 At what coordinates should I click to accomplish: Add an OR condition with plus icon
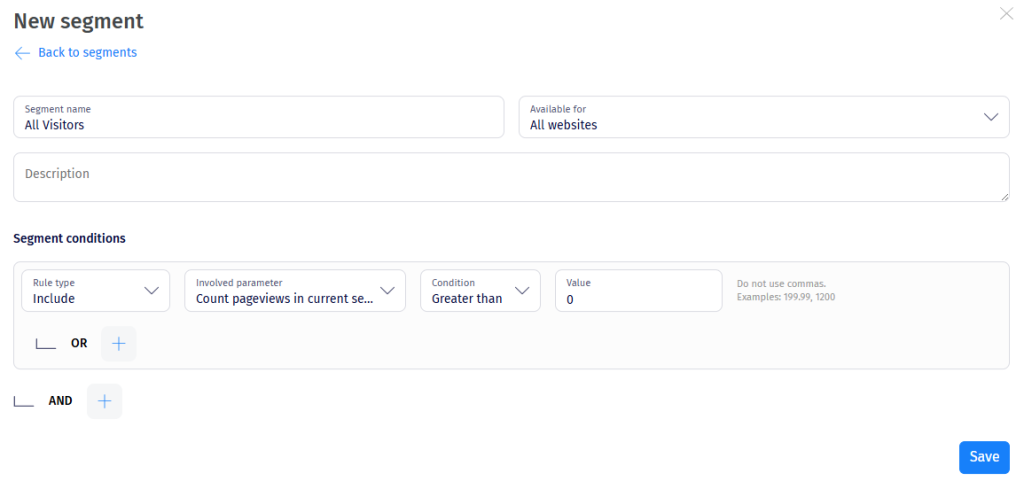point(119,343)
